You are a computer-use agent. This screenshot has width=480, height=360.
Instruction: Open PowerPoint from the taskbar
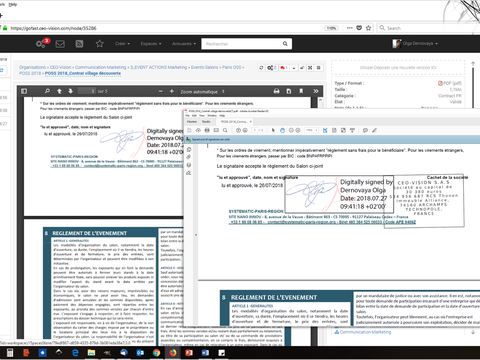point(189,353)
